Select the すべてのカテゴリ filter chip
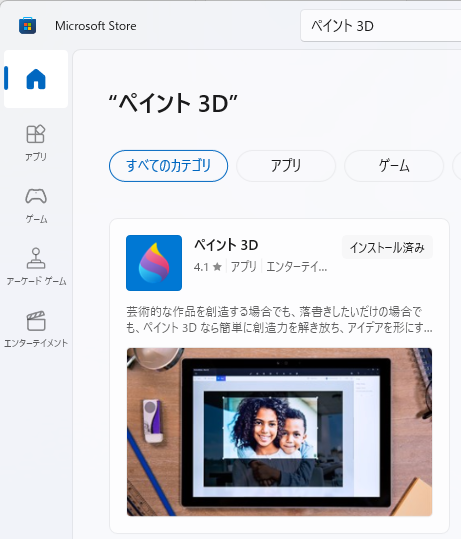The image size is (461, 539). [168, 166]
